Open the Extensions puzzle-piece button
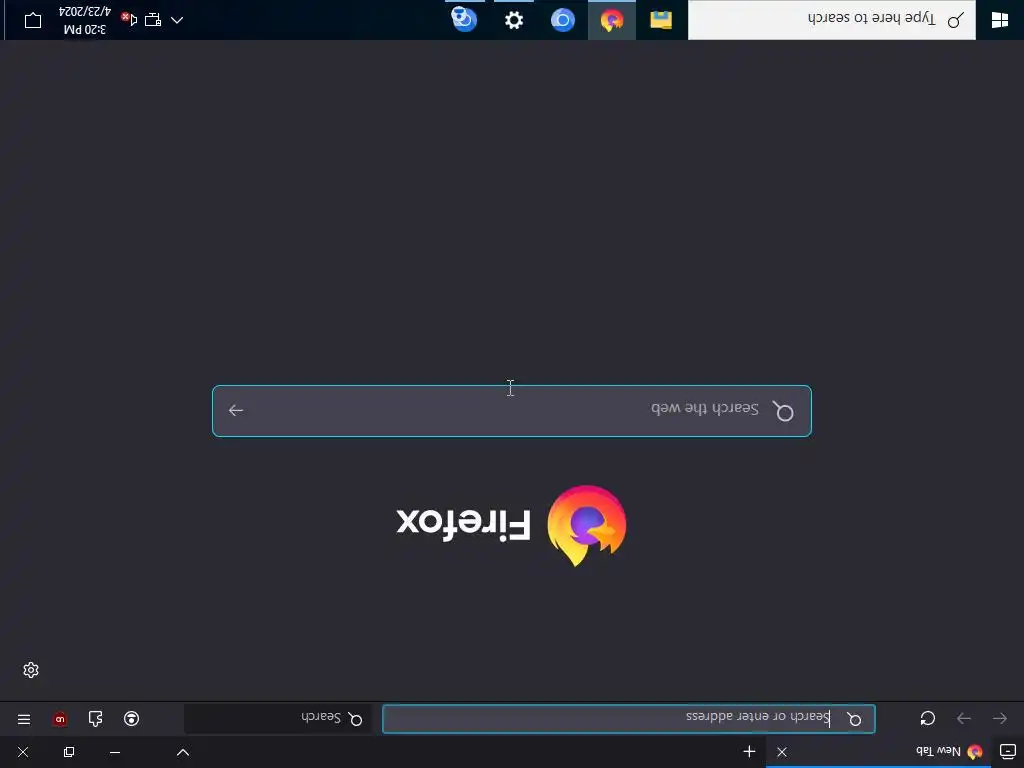 pos(95,719)
